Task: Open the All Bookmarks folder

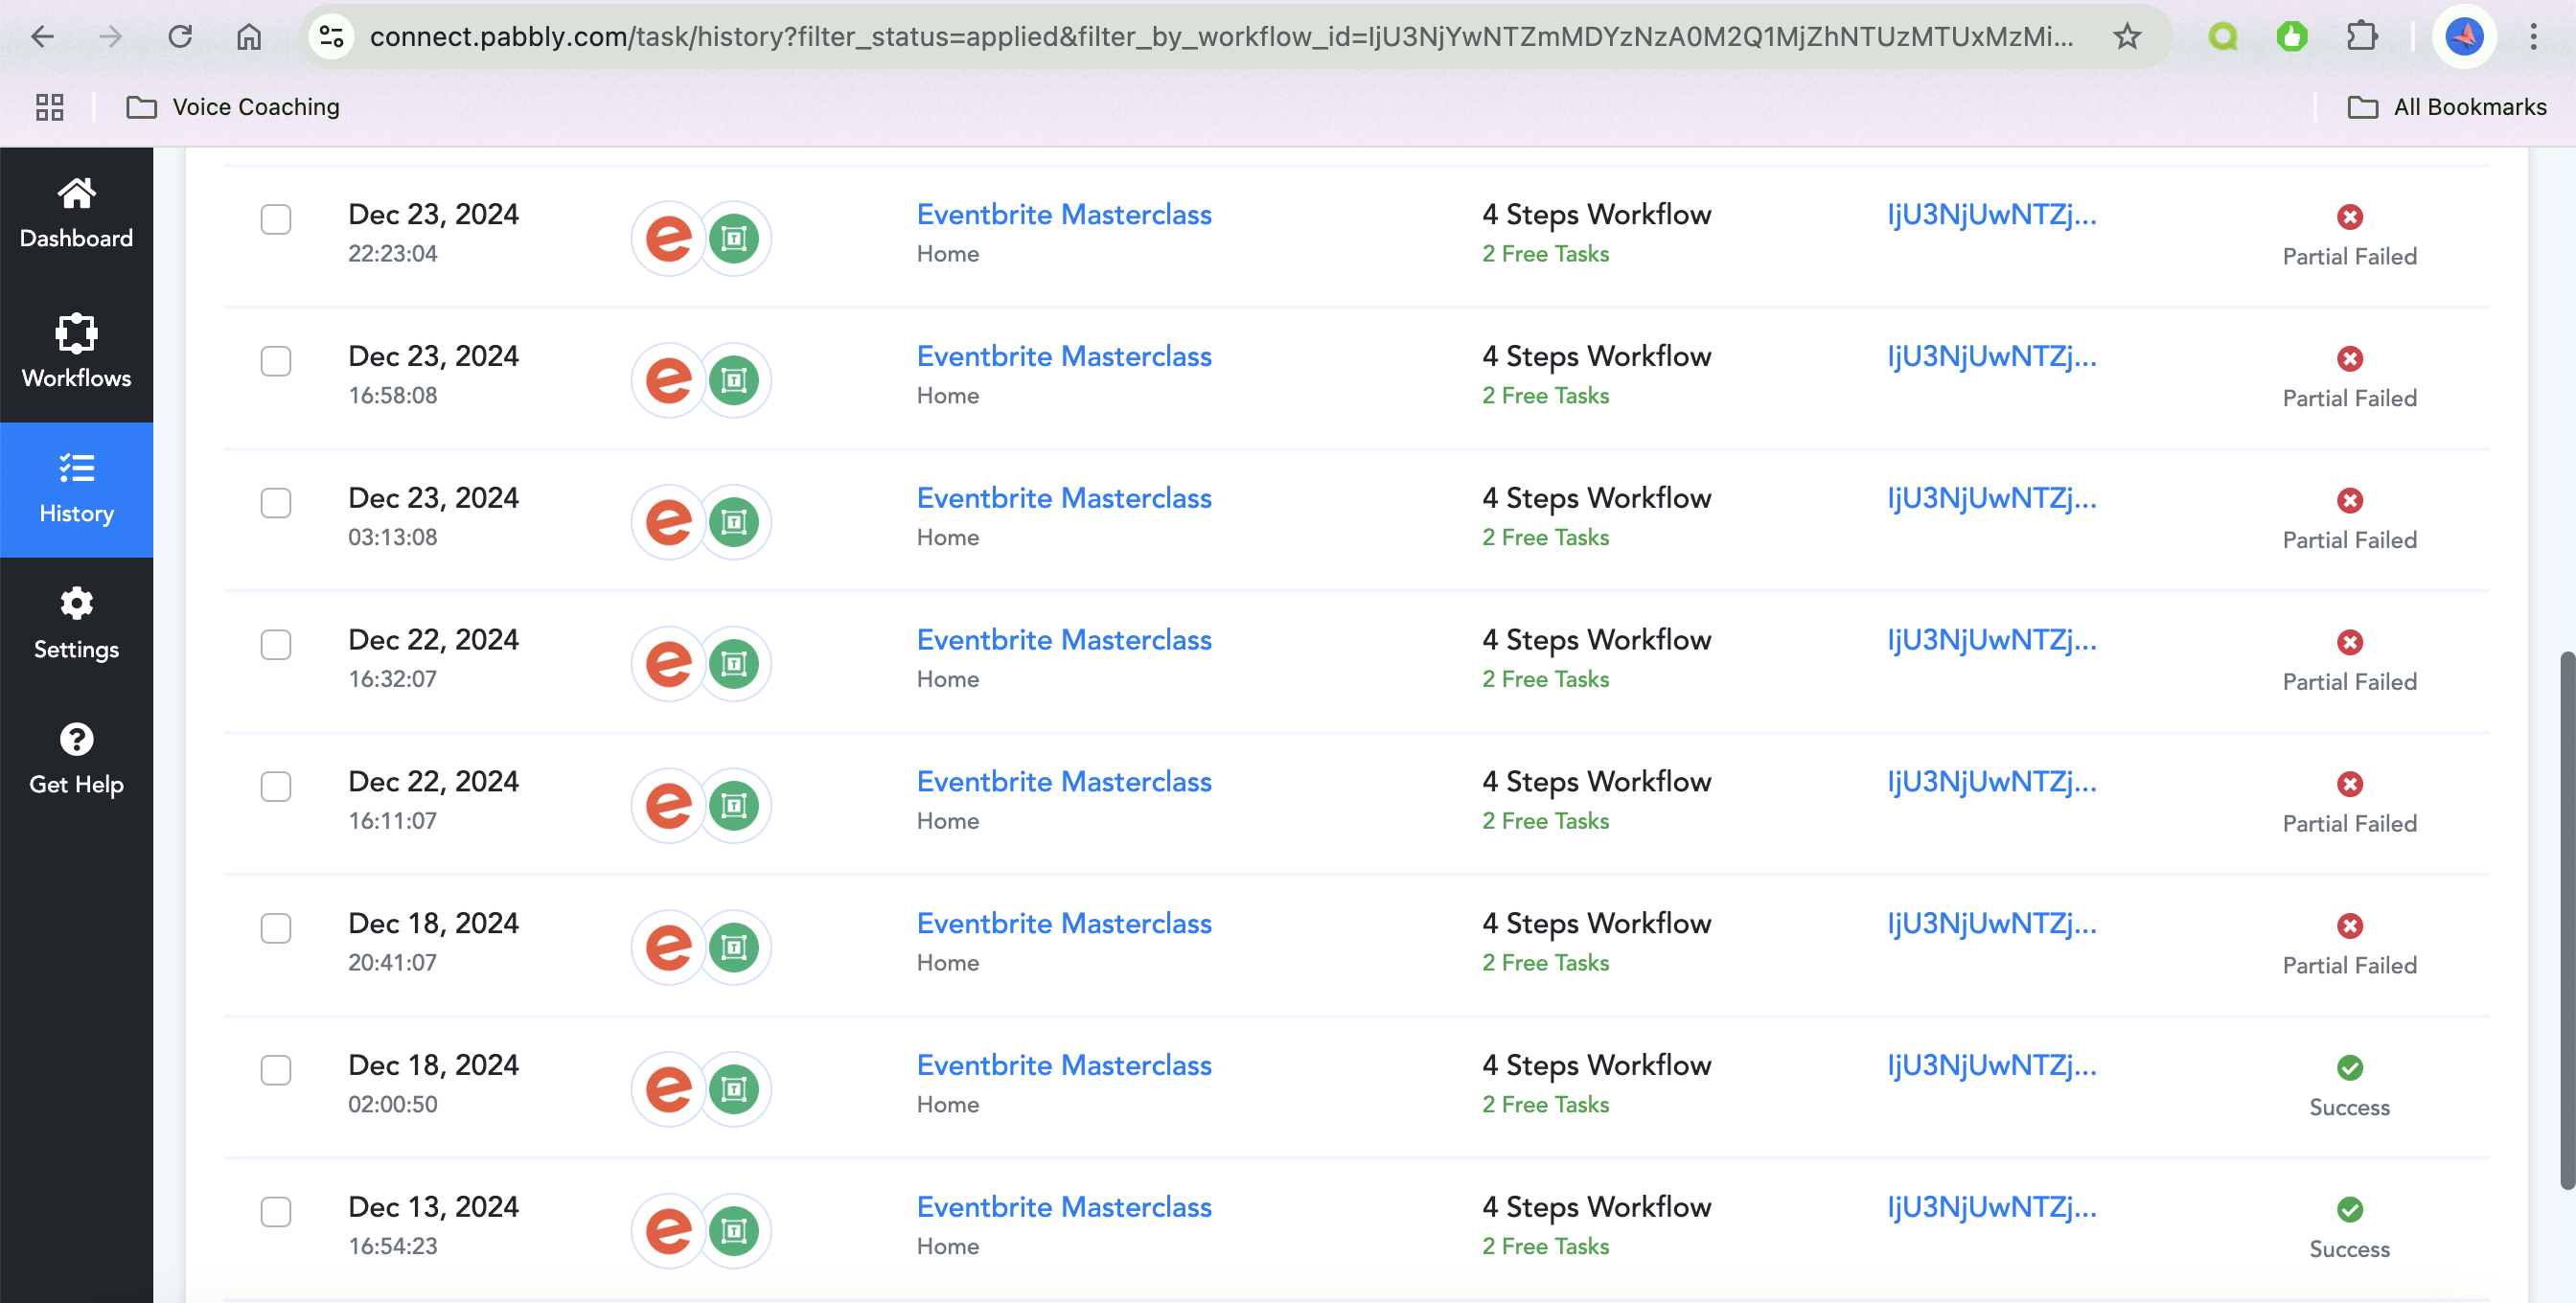Action: (x=2446, y=107)
